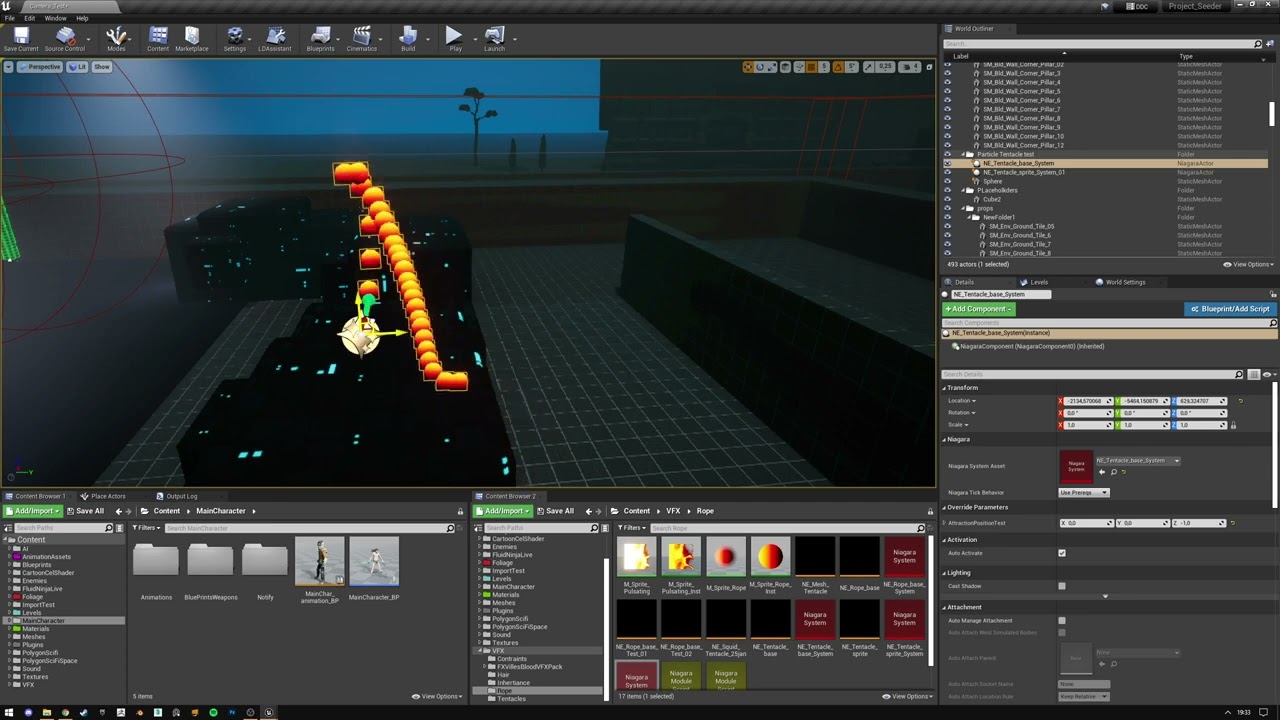The width and height of the screenshot is (1280, 720).
Task: Open the Blueprints toolbar icon
Action: pos(321,39)
